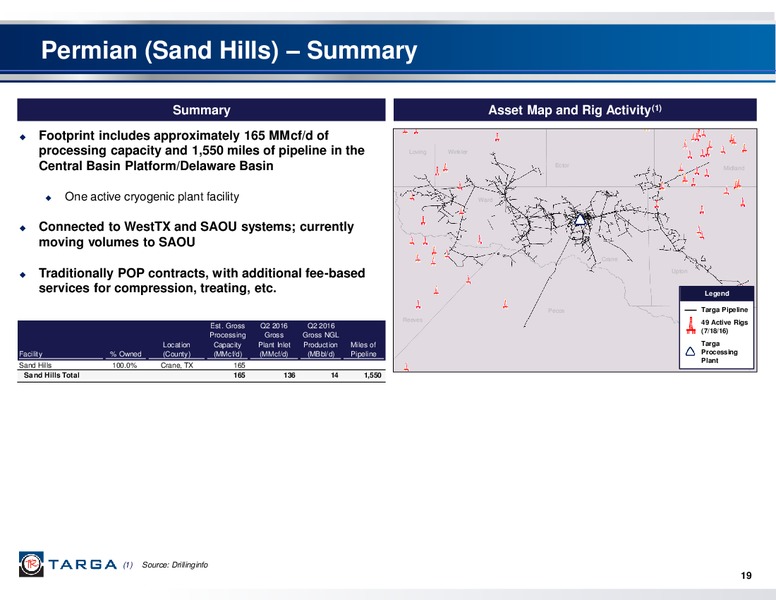The width and height of the screenshot is (776, 600).
Task: Click 'One active cryogenic plant facility' bullet
Action: click(151, 197)
